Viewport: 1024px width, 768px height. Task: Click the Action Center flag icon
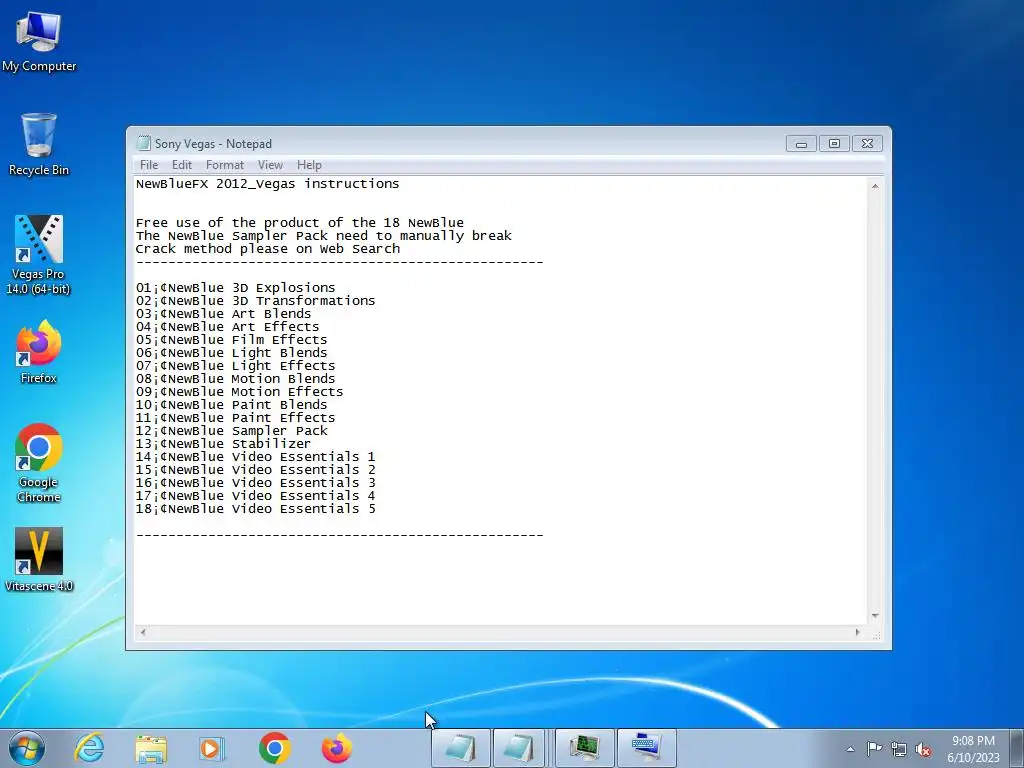874,749
